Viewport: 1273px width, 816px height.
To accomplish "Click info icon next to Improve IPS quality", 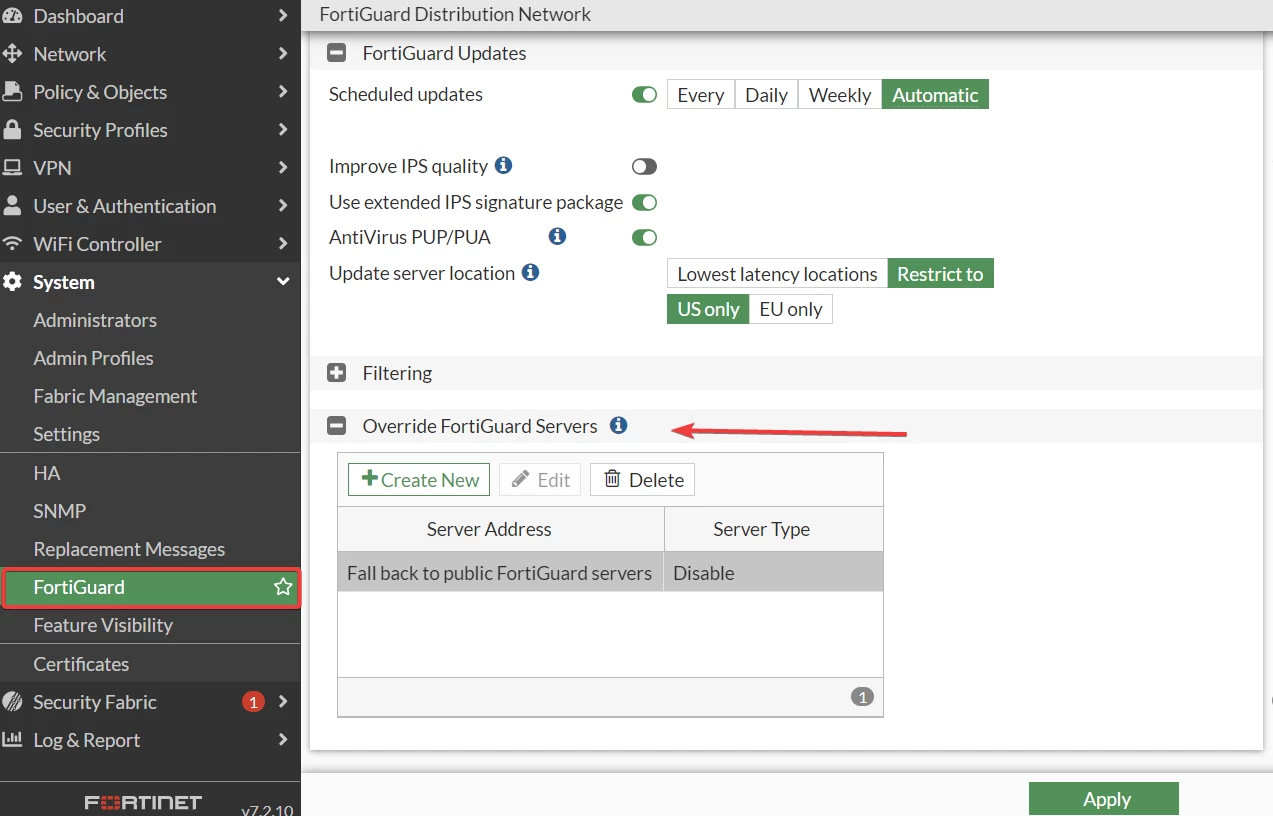I will pos(504,165).
